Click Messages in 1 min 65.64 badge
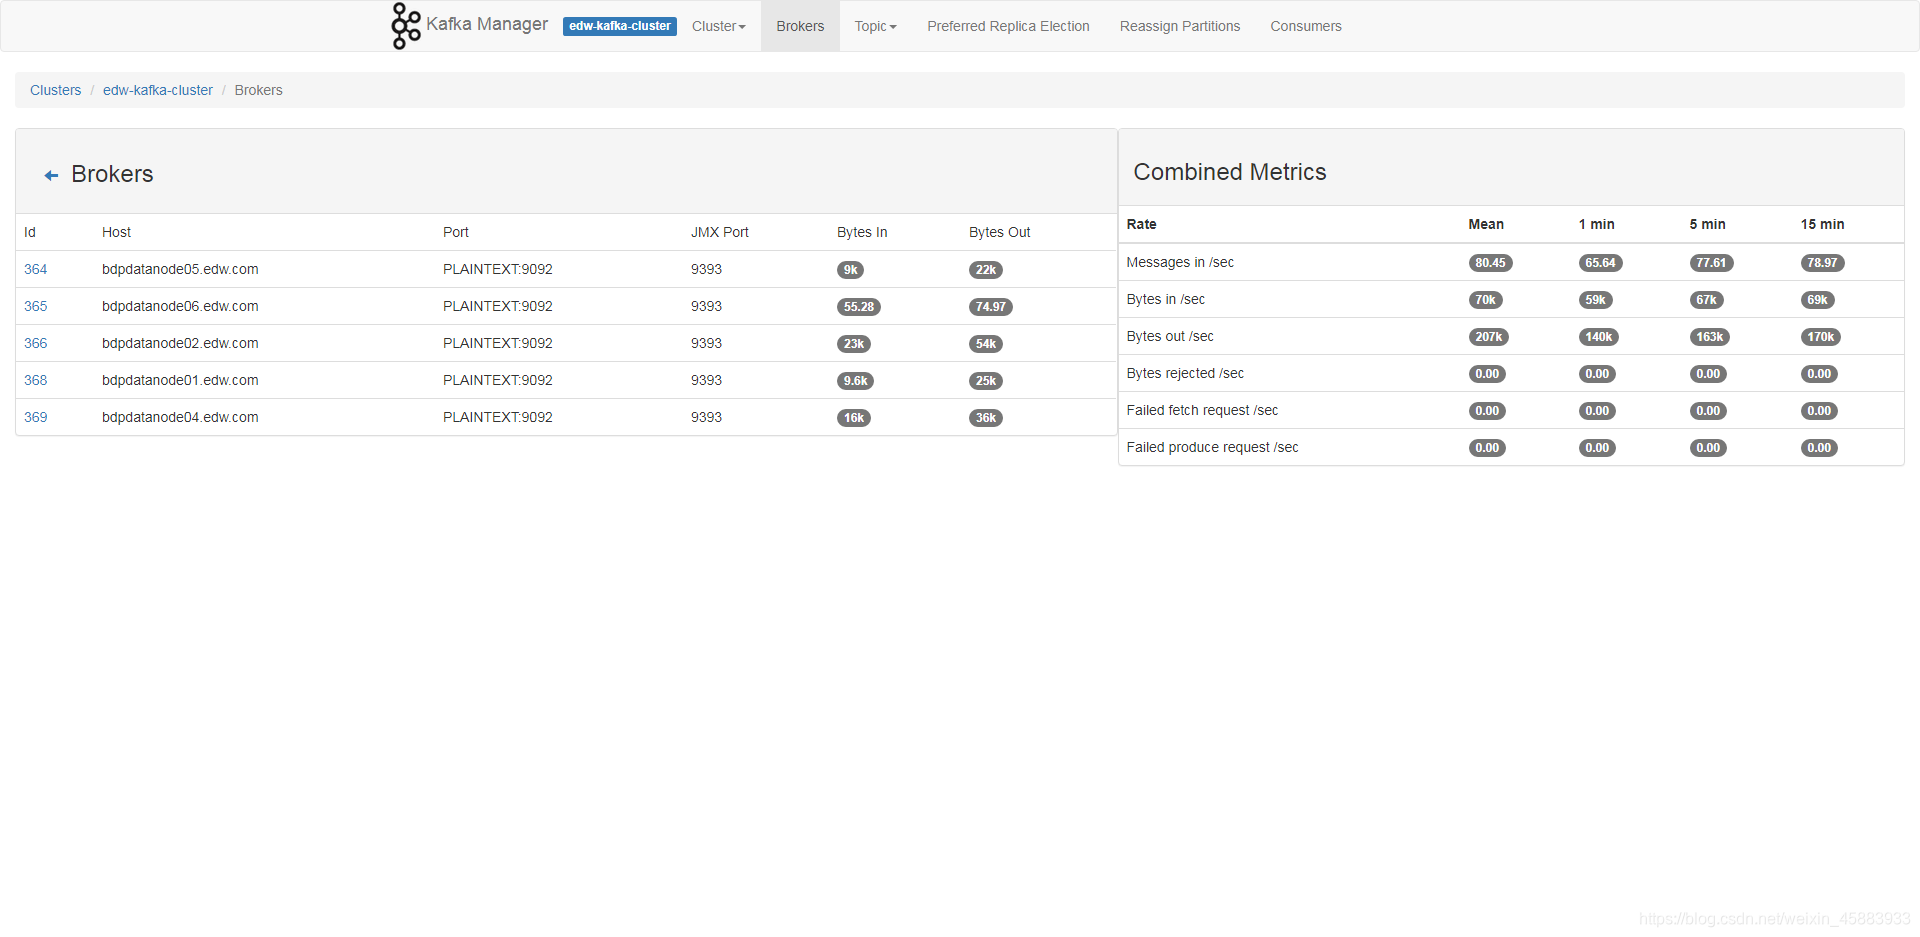The height and width of the screenshot is (937, 1920). coord(1600,263)
